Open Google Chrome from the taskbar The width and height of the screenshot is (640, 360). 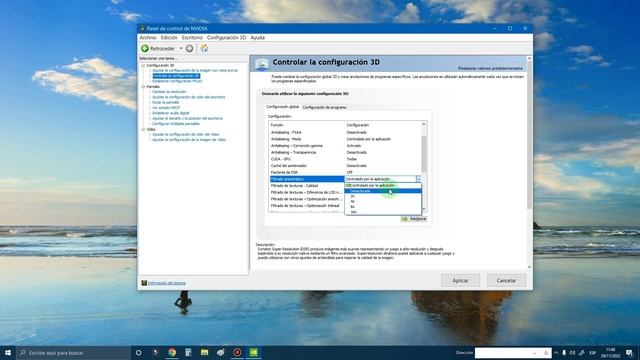(x=172, y=353)
